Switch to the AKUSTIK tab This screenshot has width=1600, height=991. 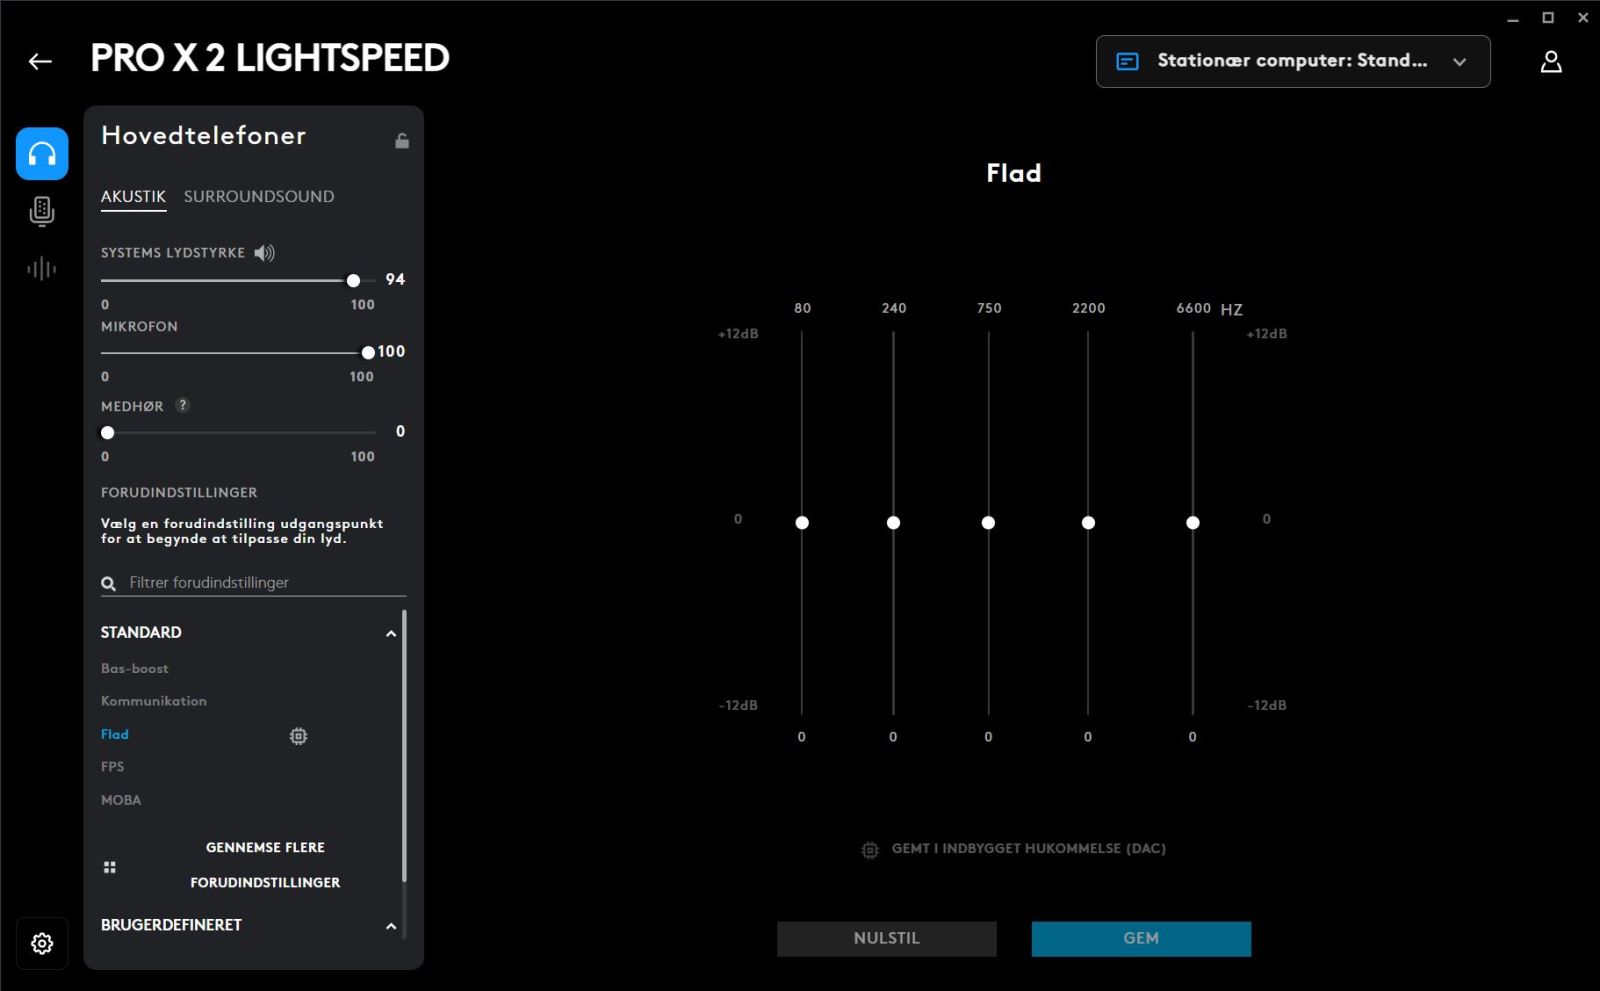(133, 197)
